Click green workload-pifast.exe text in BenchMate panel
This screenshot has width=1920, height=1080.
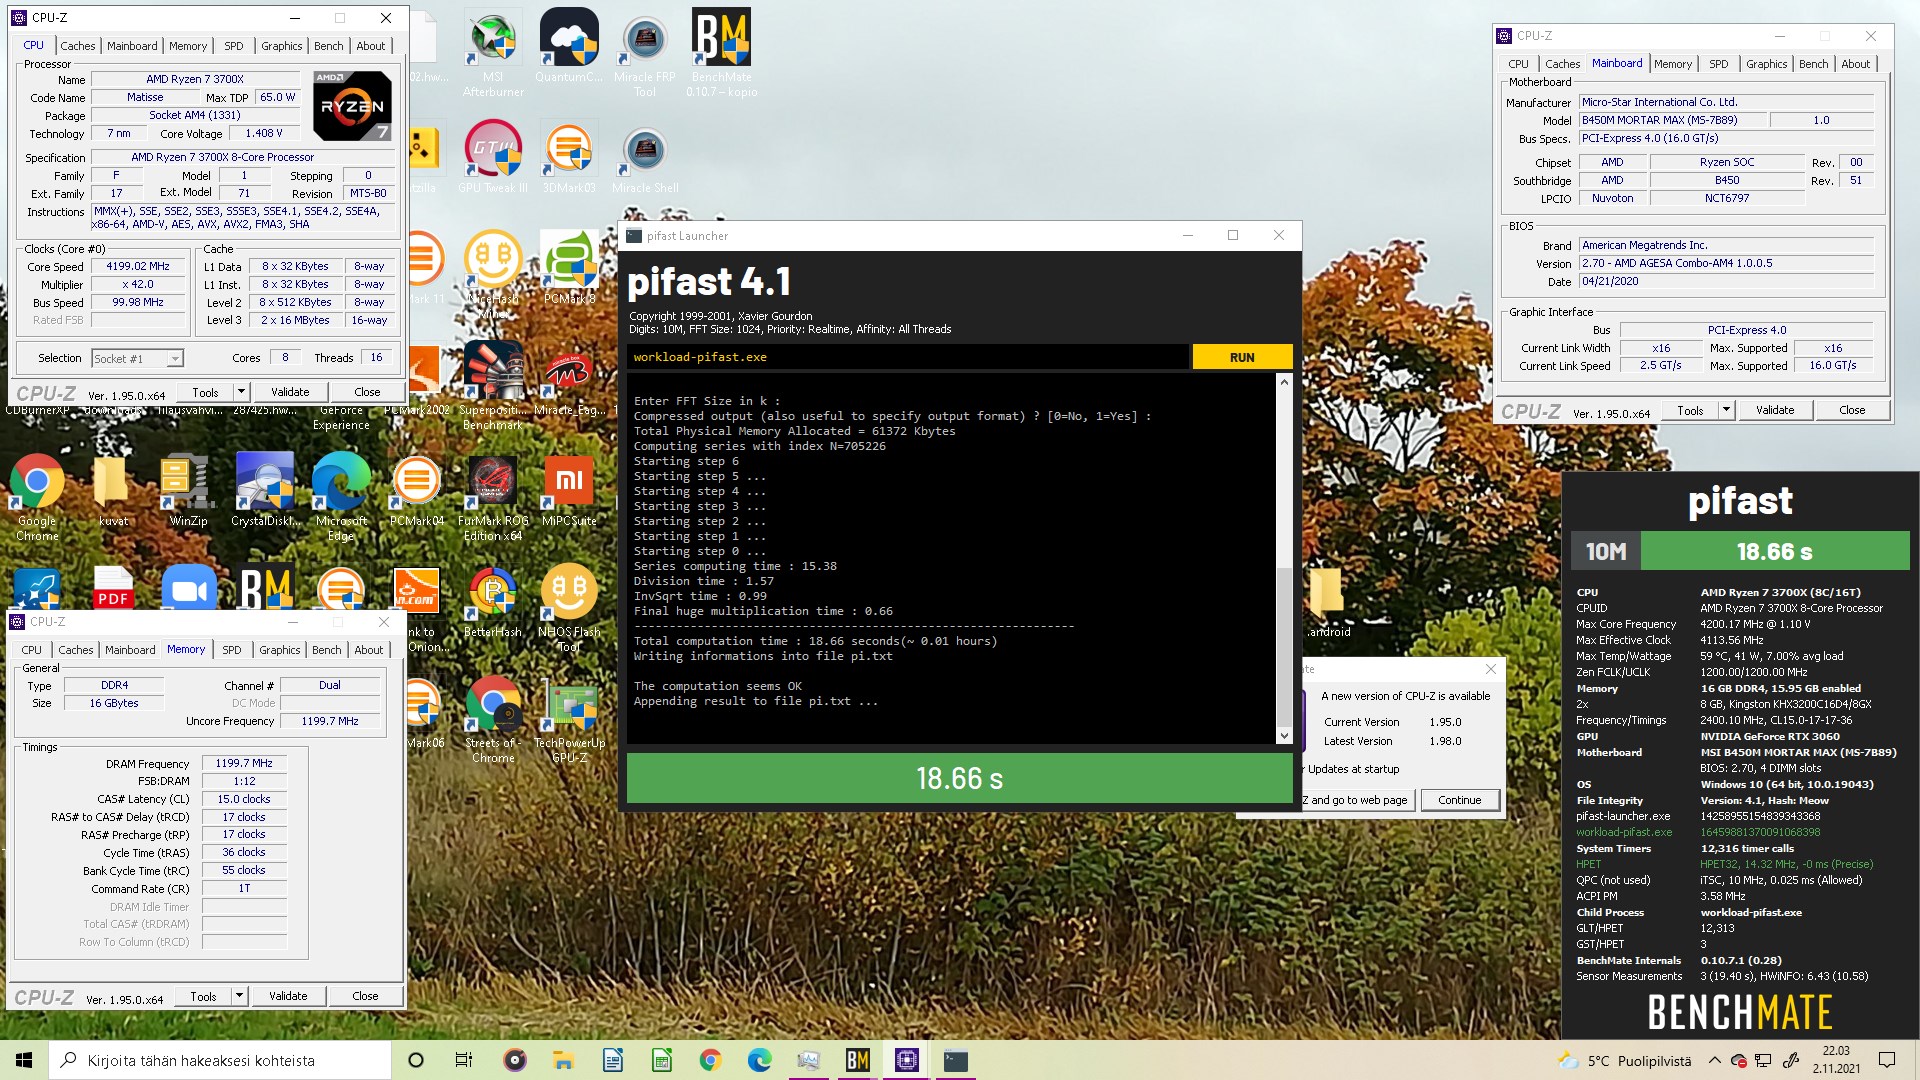[x=1624, y=832]
